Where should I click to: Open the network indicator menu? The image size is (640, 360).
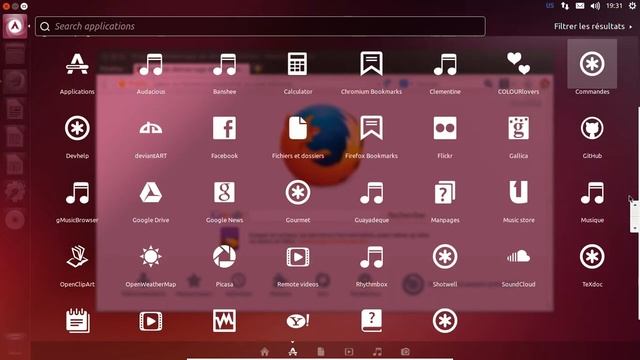565,6
